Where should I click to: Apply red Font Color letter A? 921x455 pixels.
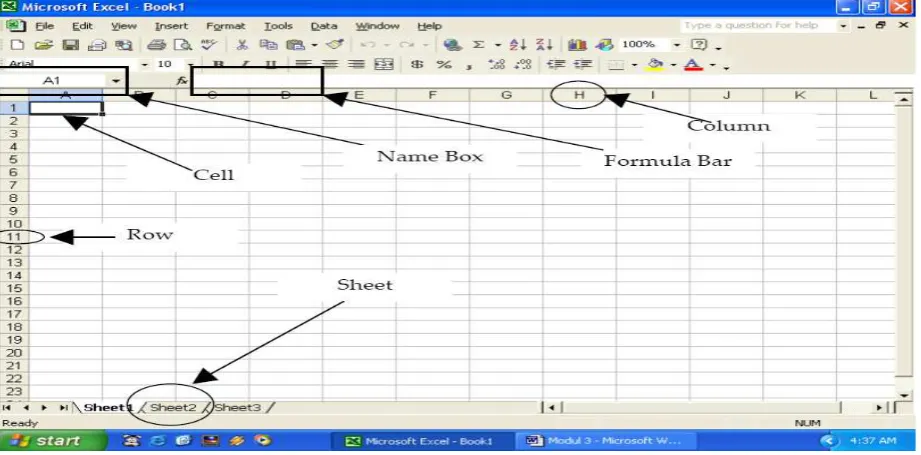(x=694, y=64)
